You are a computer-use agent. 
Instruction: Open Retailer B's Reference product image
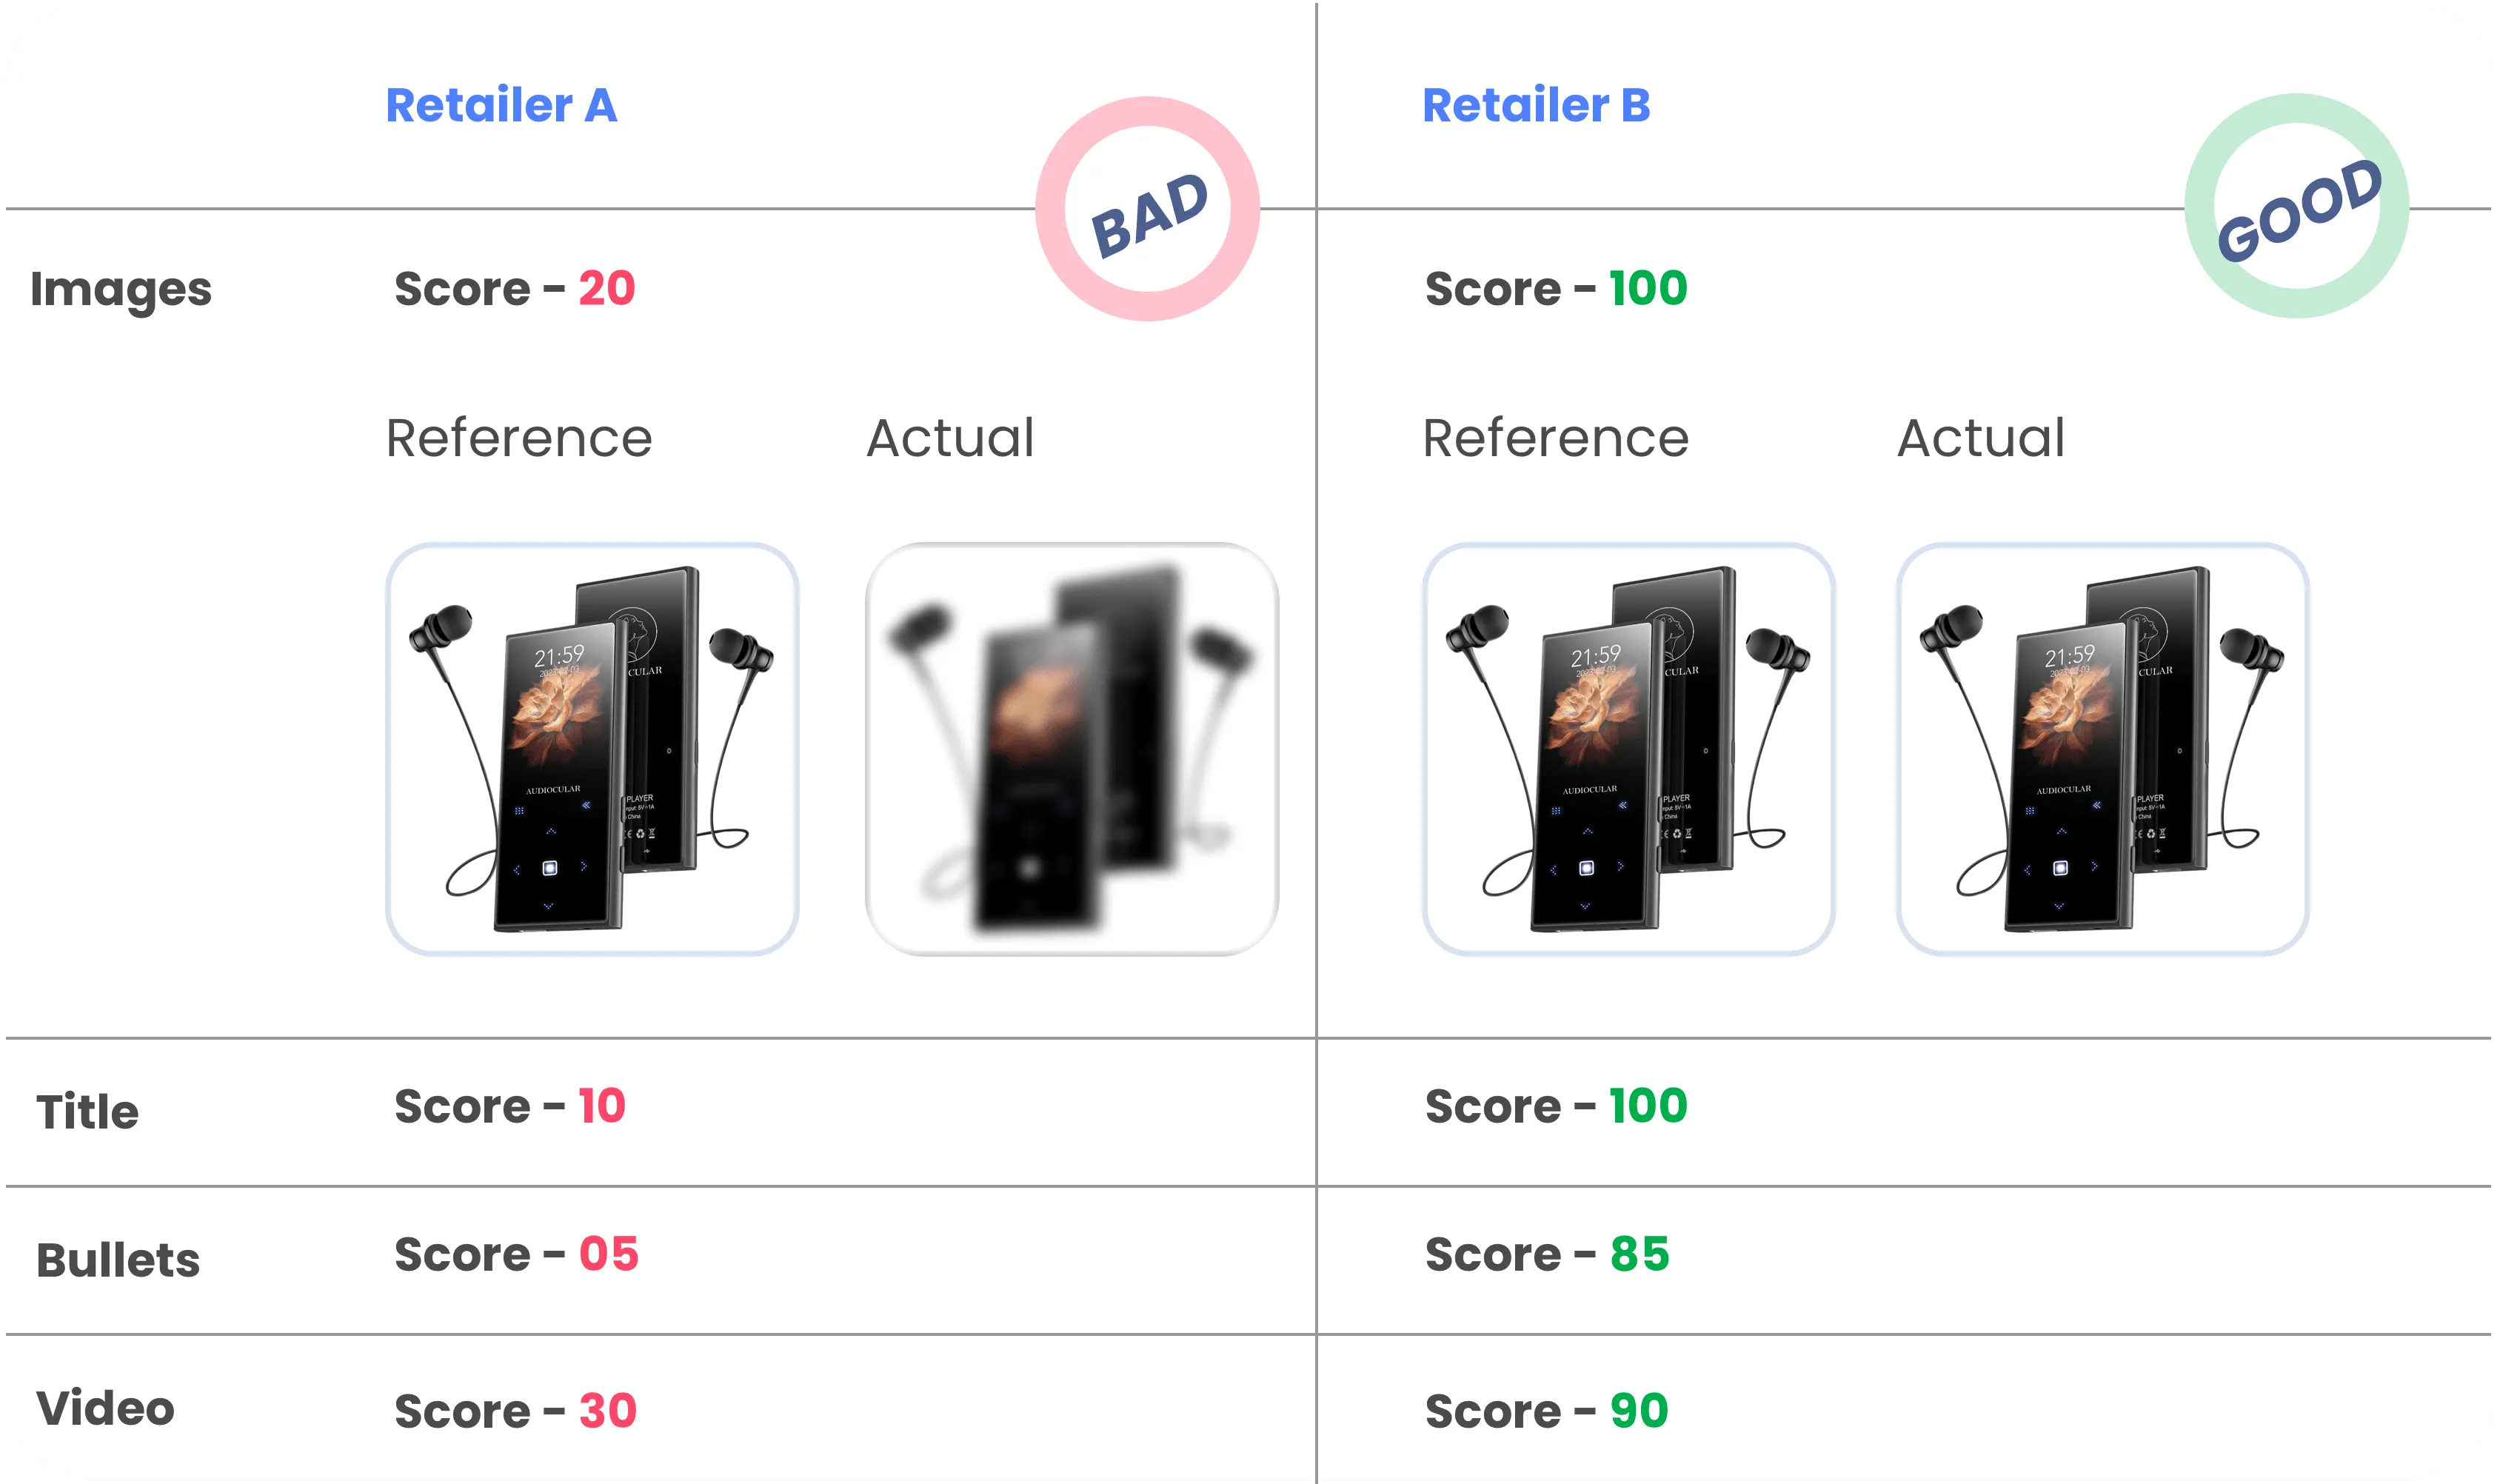point(1628,749)
